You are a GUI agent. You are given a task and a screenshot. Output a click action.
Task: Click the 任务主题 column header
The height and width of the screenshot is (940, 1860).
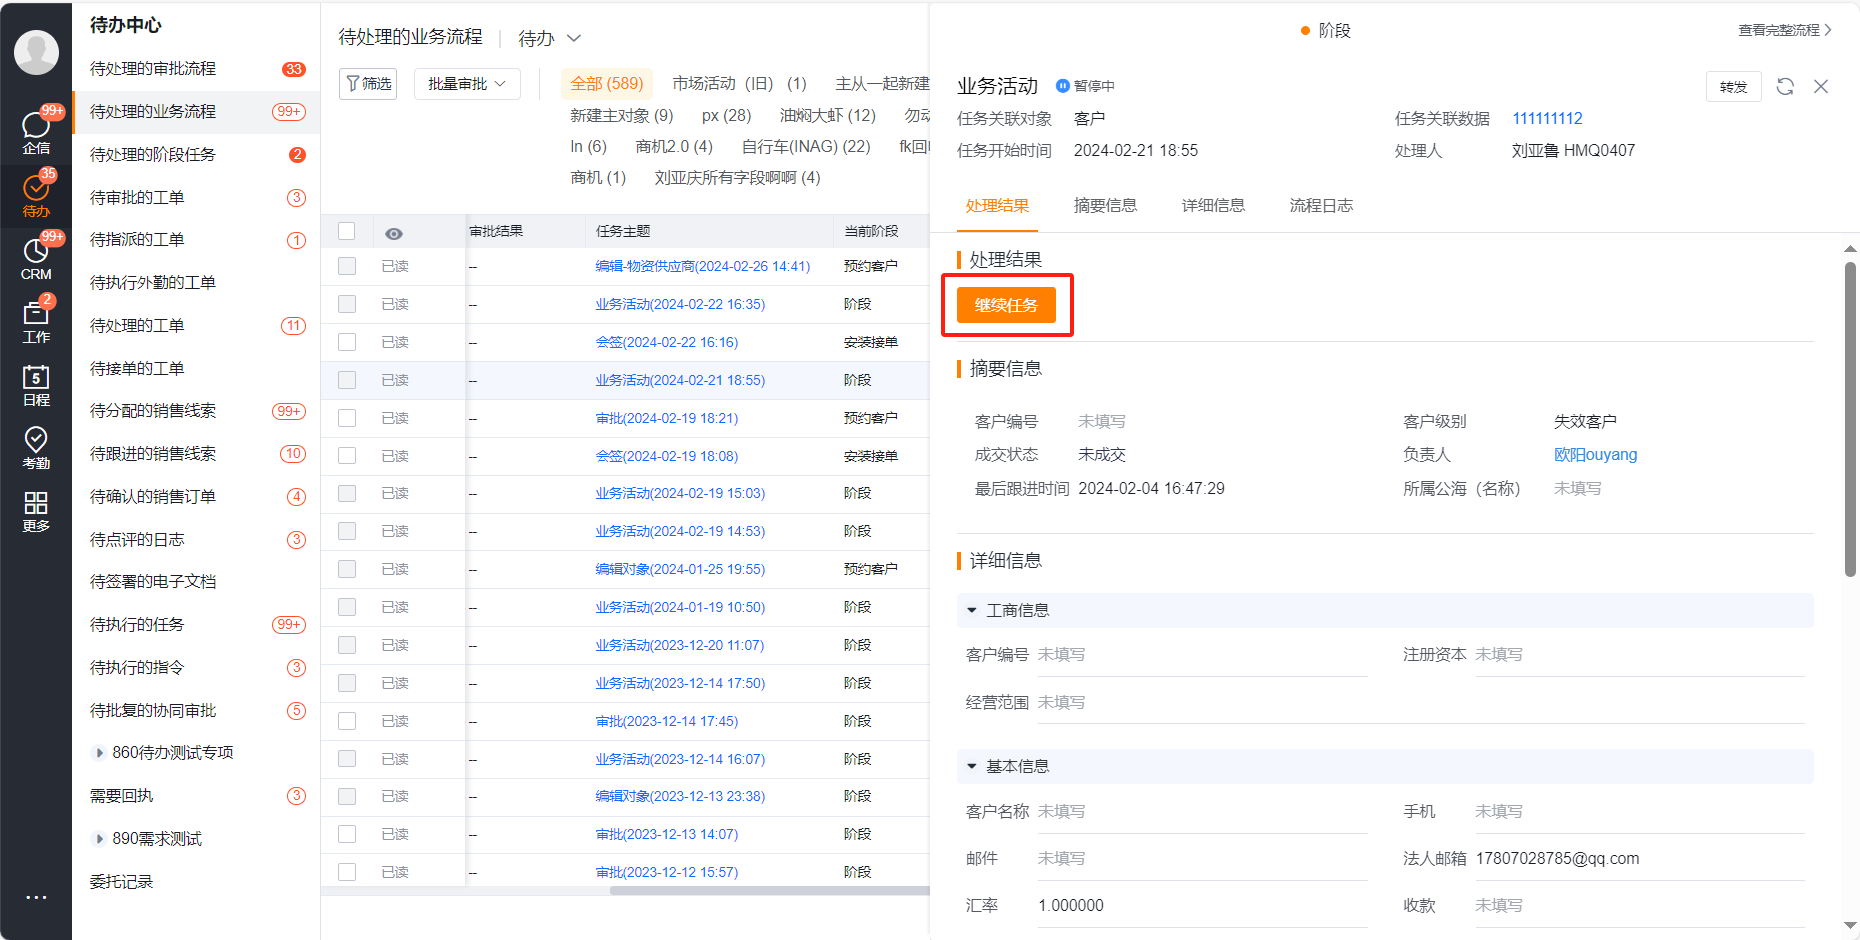coord(623,231)
